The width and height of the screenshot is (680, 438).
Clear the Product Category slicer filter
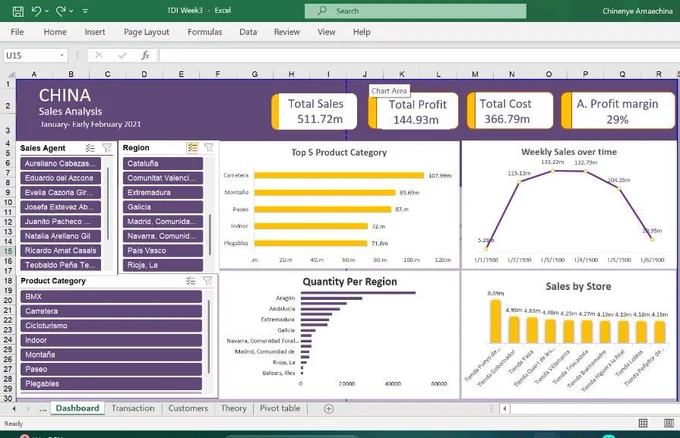coord(208,281)
